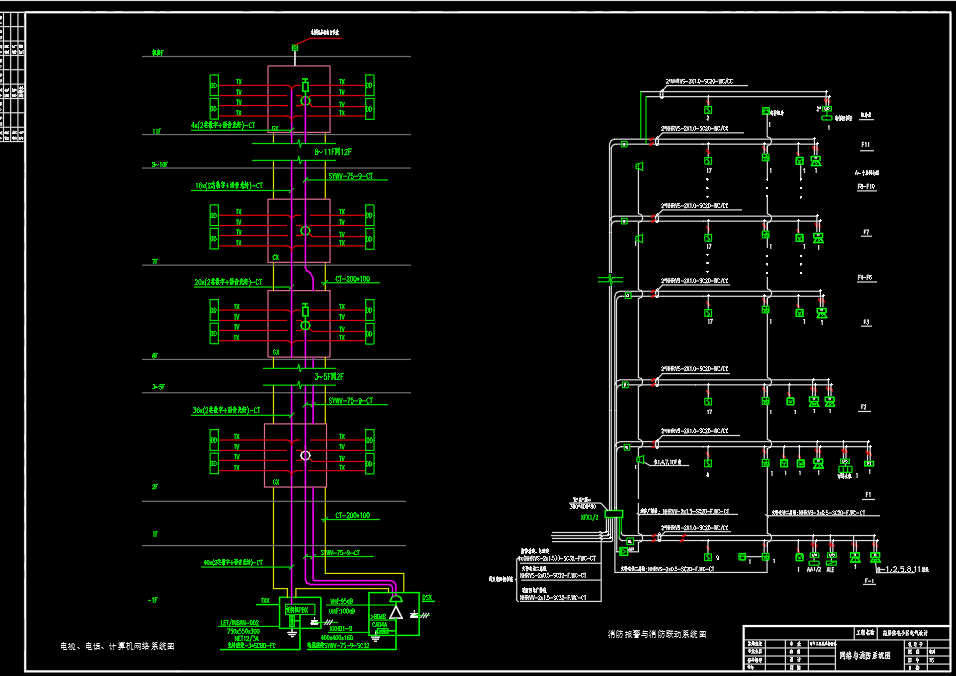Click the '2F' floor label on left diagram
Screen dimensions: 956x676
tap(155, 486)
